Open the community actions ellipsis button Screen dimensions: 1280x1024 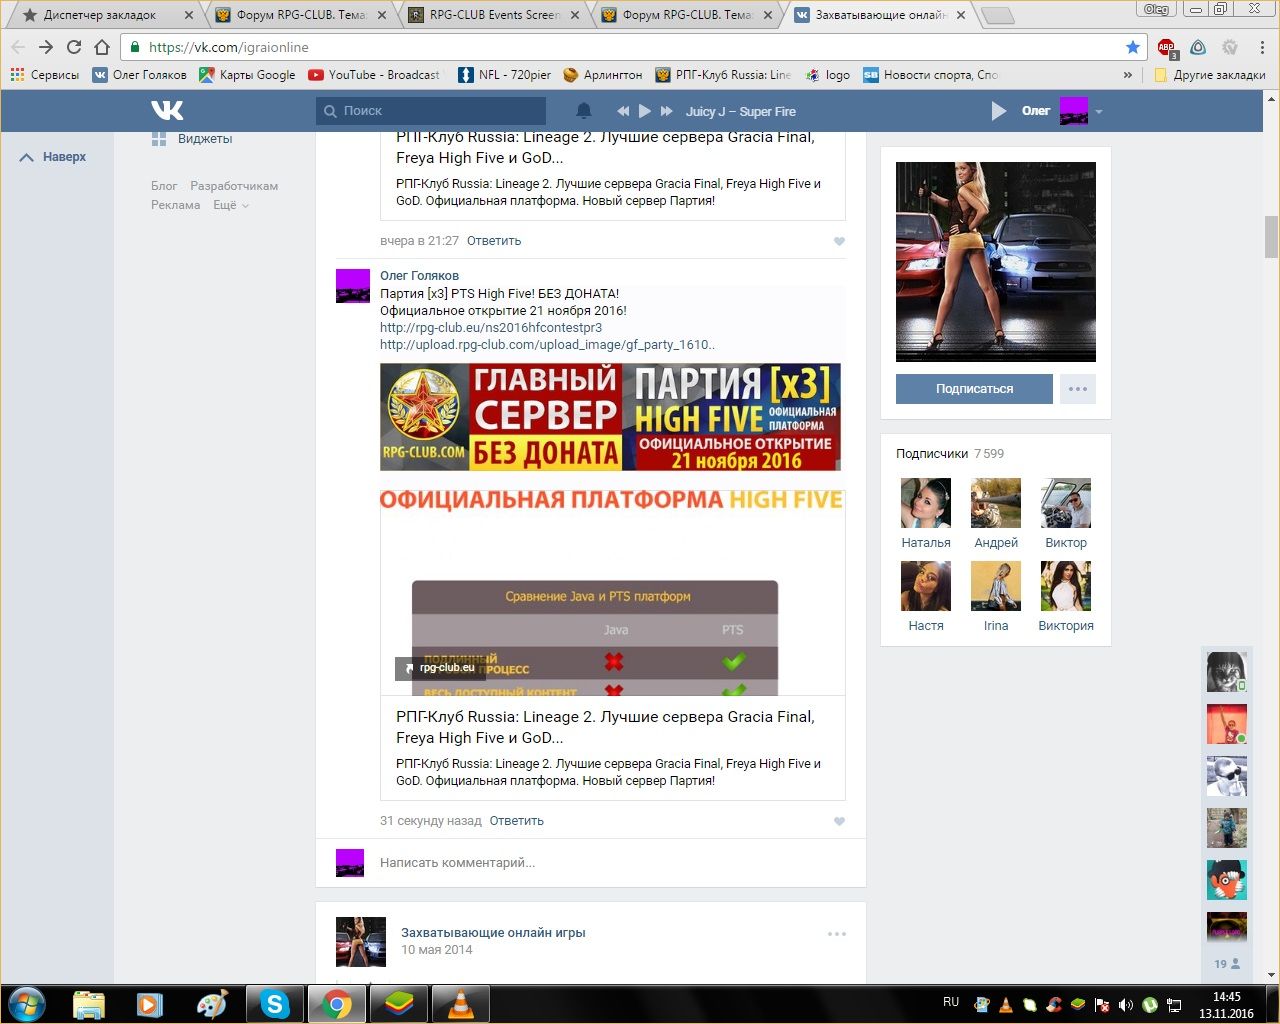[x=1078, y=389]
